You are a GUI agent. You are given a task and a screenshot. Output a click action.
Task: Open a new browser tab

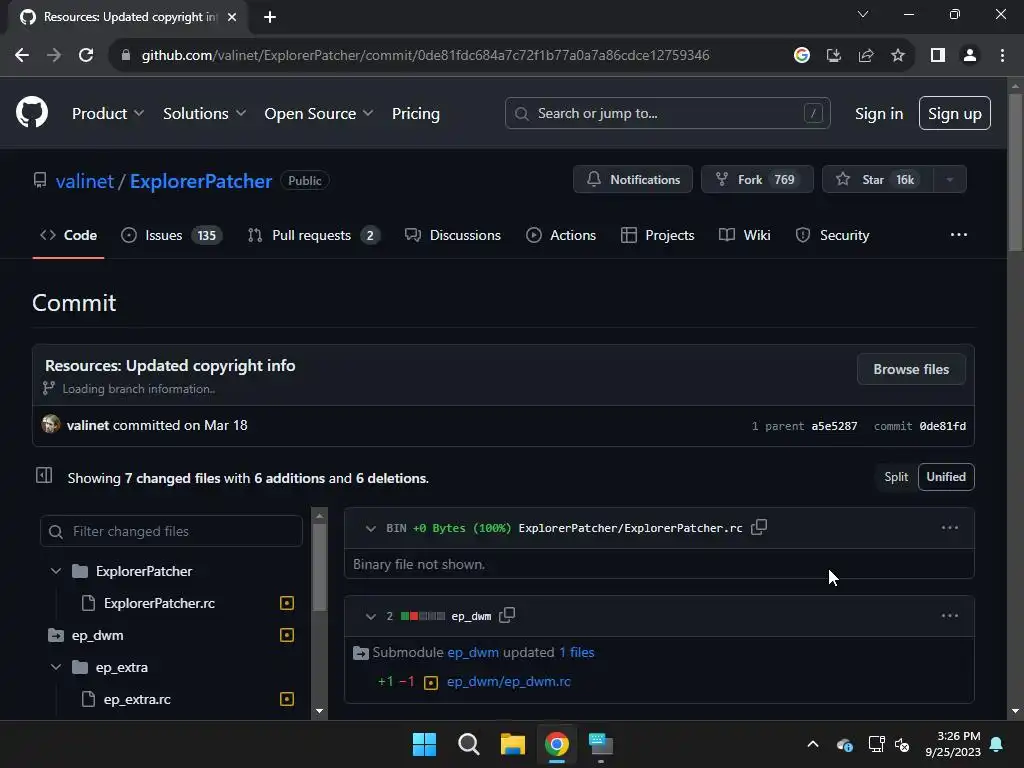[270, 17]
